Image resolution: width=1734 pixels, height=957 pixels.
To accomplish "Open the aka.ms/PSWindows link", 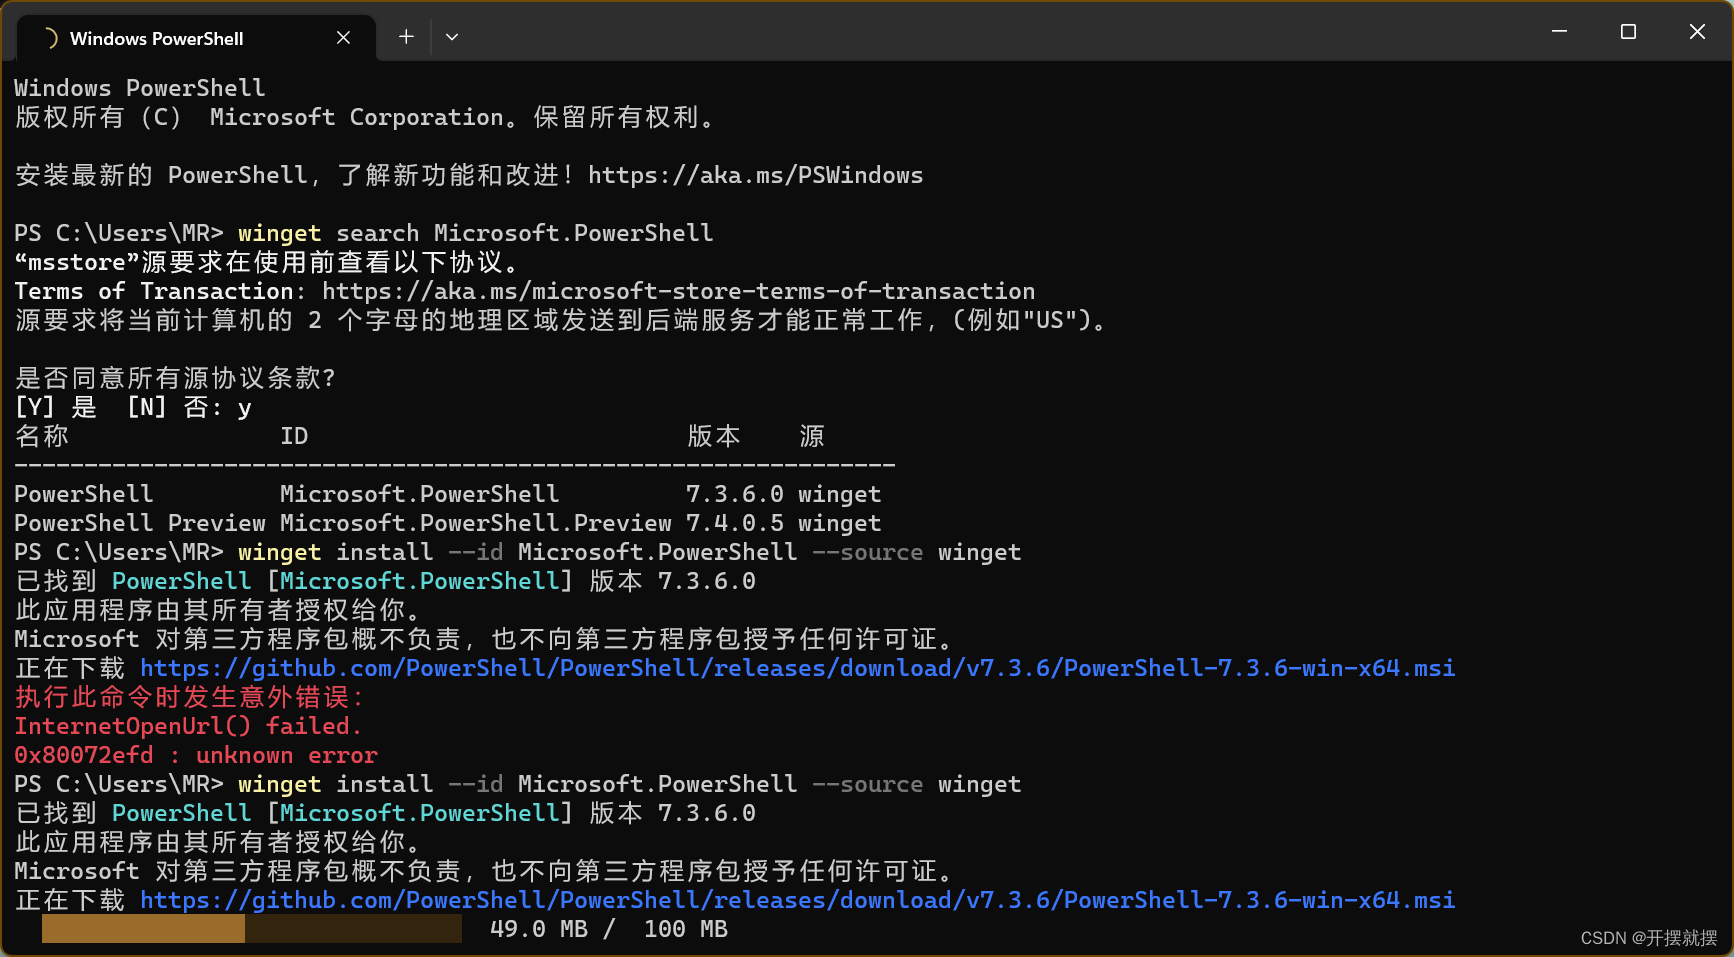I will click(755, 175).
